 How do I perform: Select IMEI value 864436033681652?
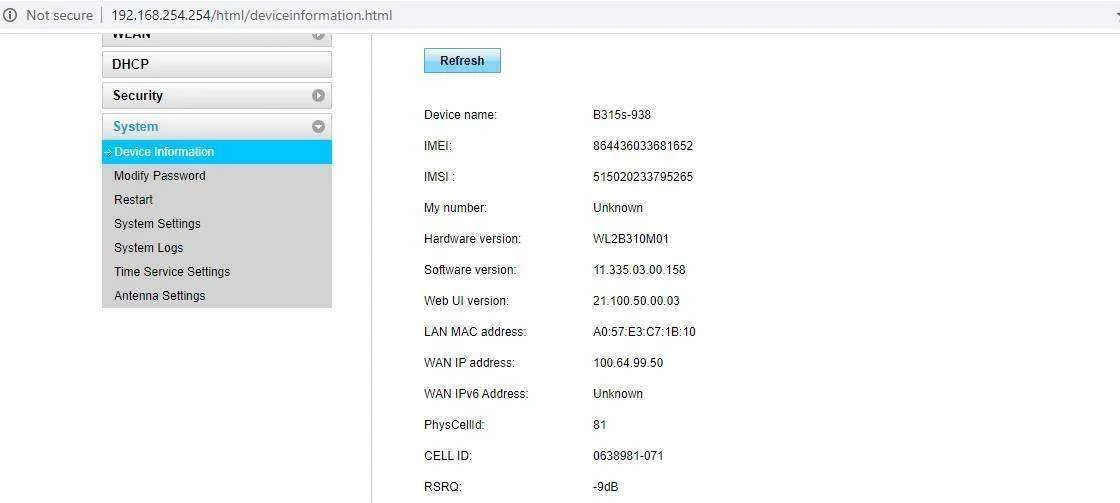(x=643, y=146)
